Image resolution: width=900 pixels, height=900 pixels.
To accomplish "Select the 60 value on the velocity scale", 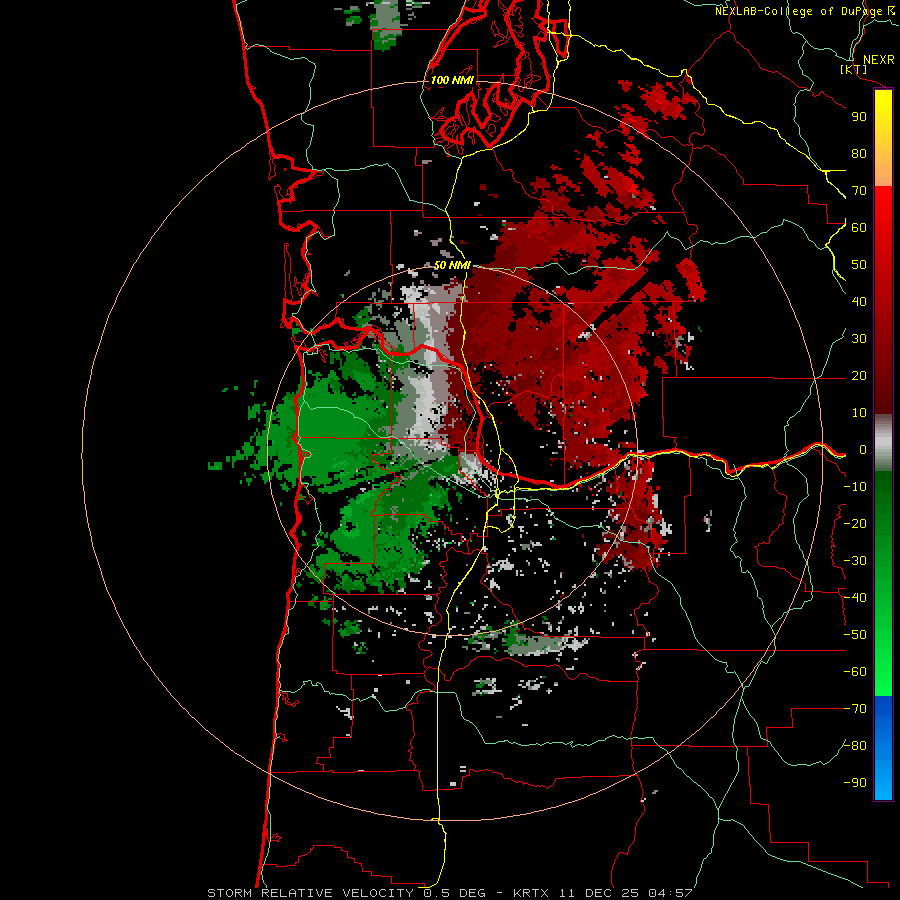I will [859, 228].
